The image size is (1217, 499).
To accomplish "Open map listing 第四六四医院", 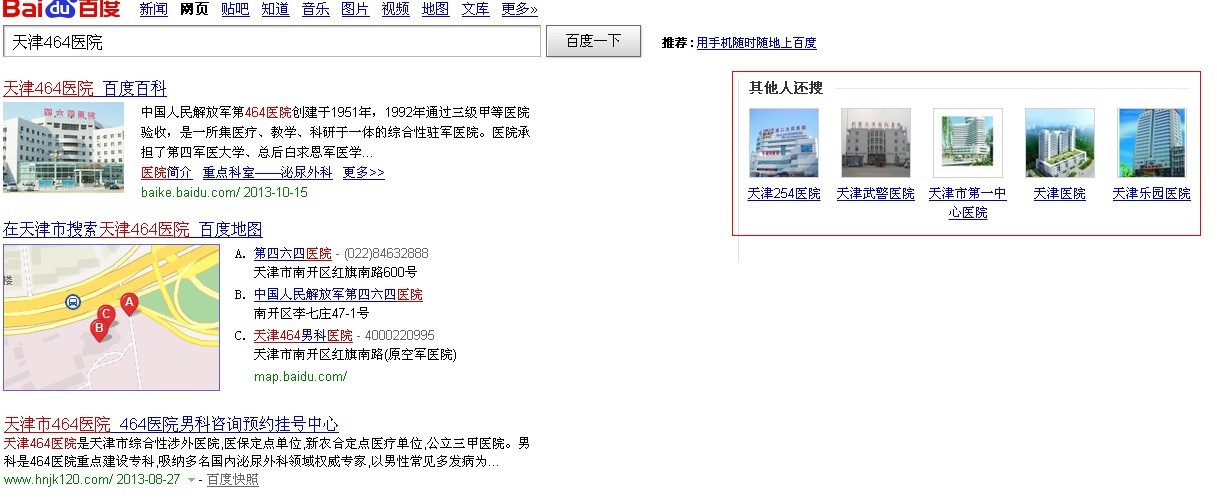I will pos(292,253).
